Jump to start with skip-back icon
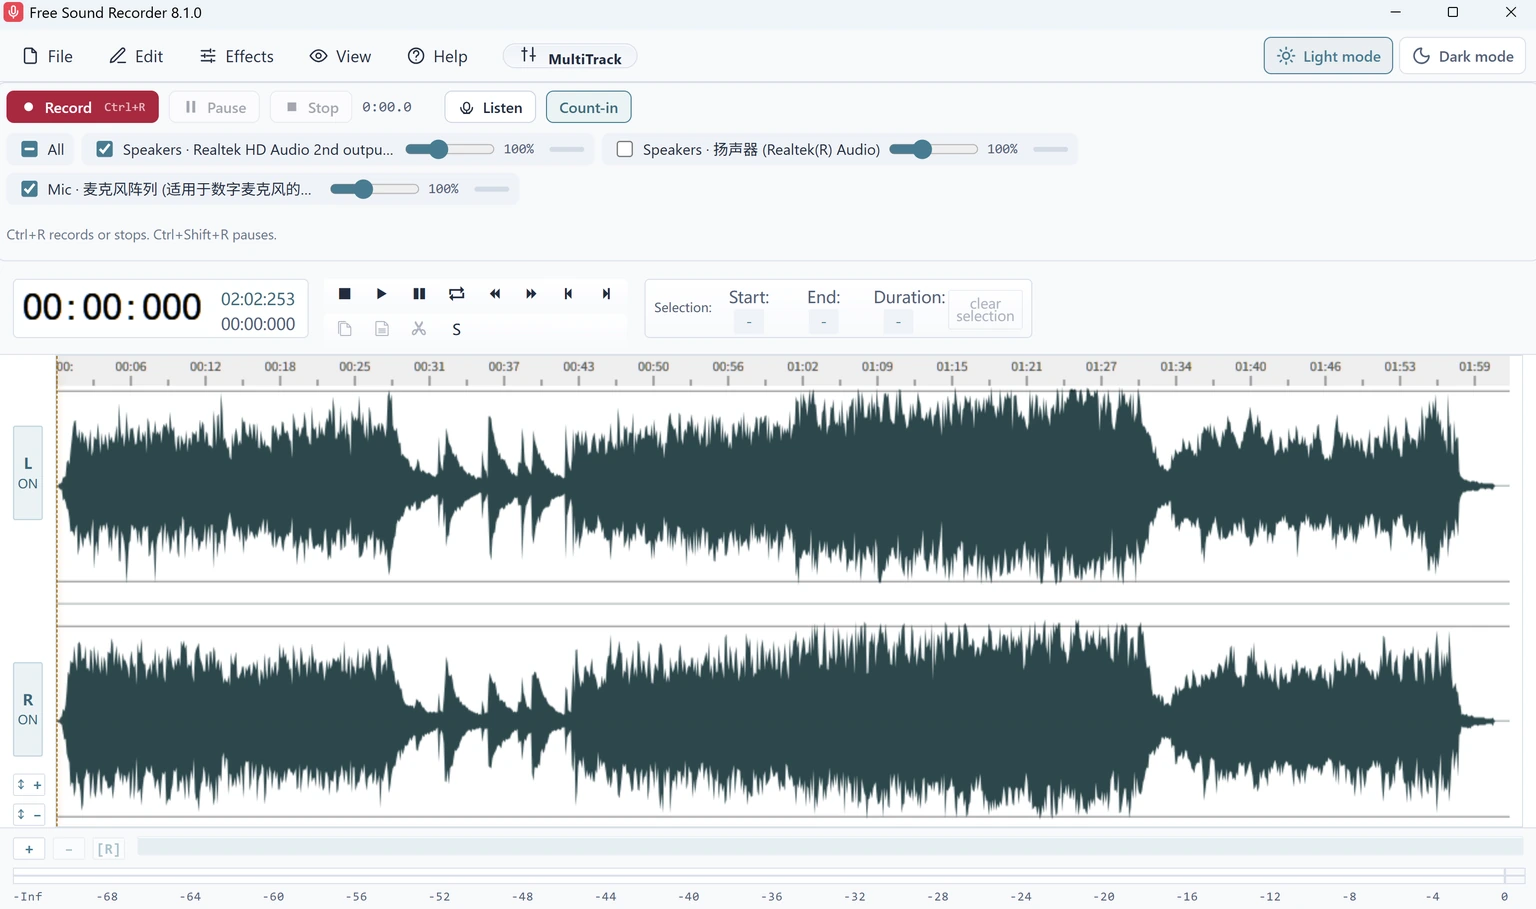This screenshot has height=909, width=1536. pos(568,294)
